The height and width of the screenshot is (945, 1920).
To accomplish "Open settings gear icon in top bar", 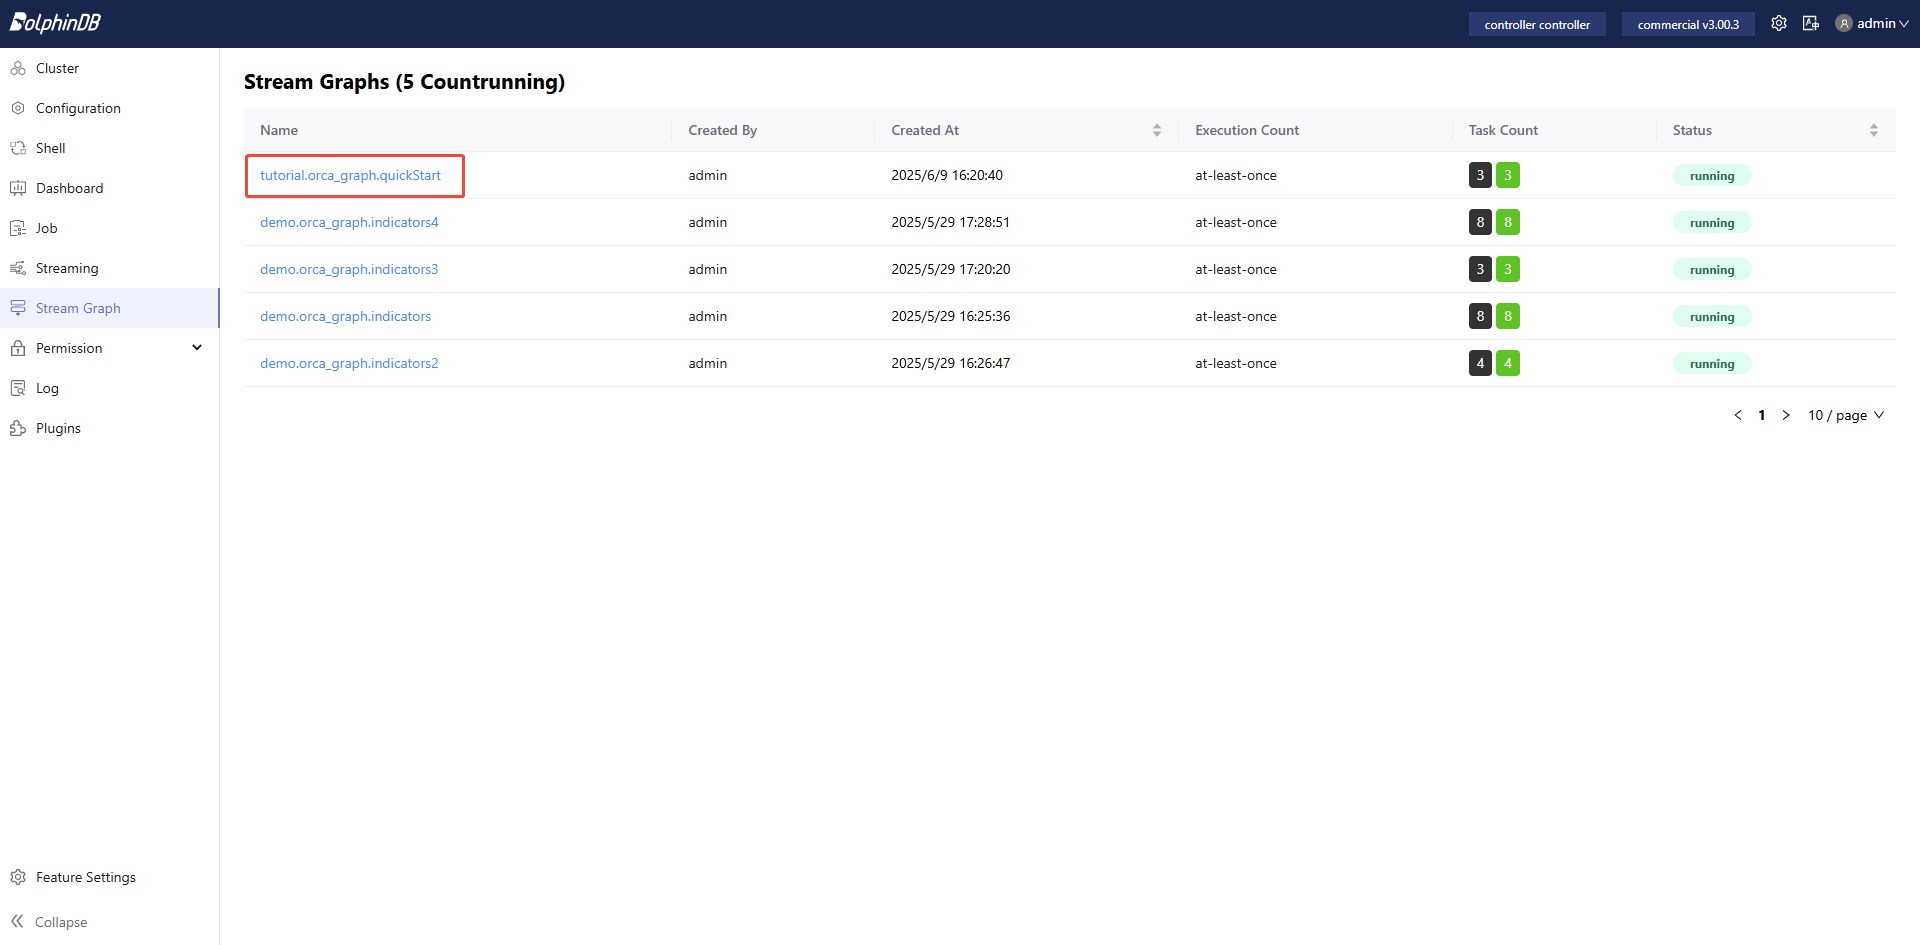I will tap(1778, 23).
